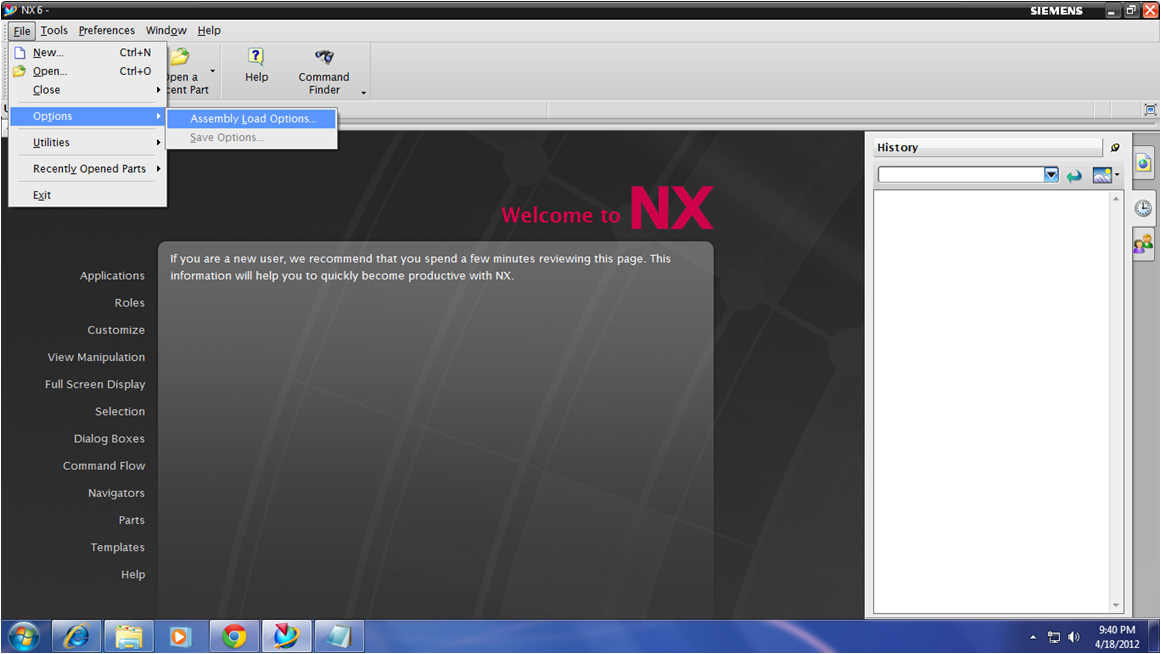This screenshot has width=1161, height=654.
Task: Open the File menu
Action: [x=21, y=30]
